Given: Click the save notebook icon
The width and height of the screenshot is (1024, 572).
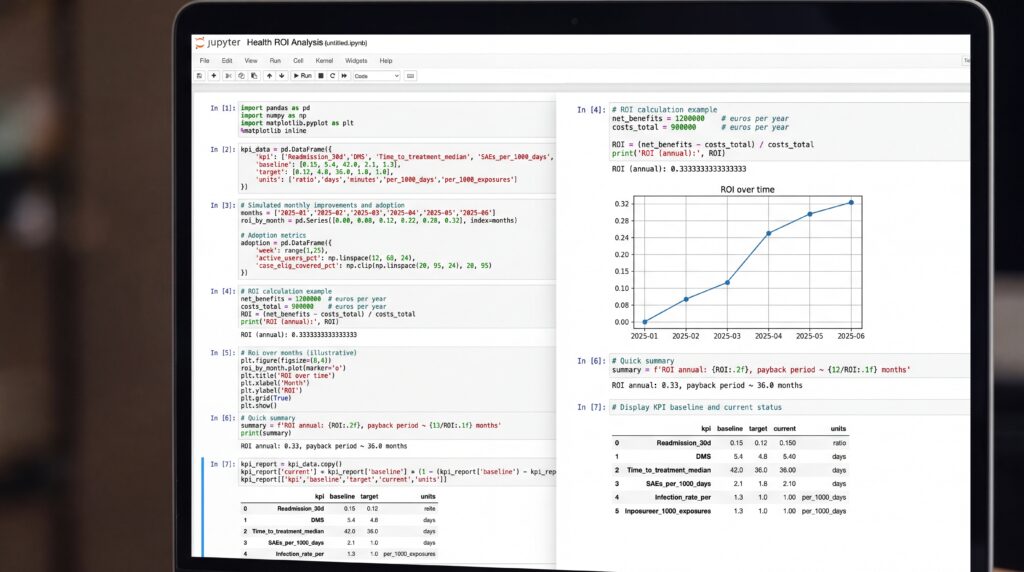Looking at the screenshot, I should coord(200,76).
